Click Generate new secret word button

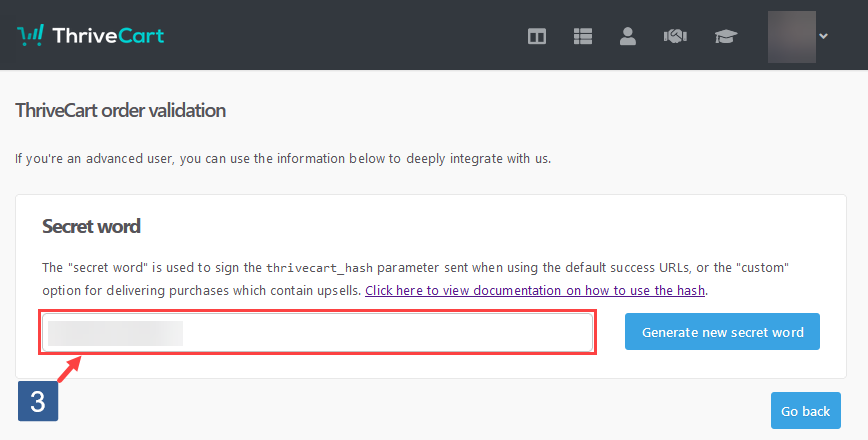click(722, 332)
